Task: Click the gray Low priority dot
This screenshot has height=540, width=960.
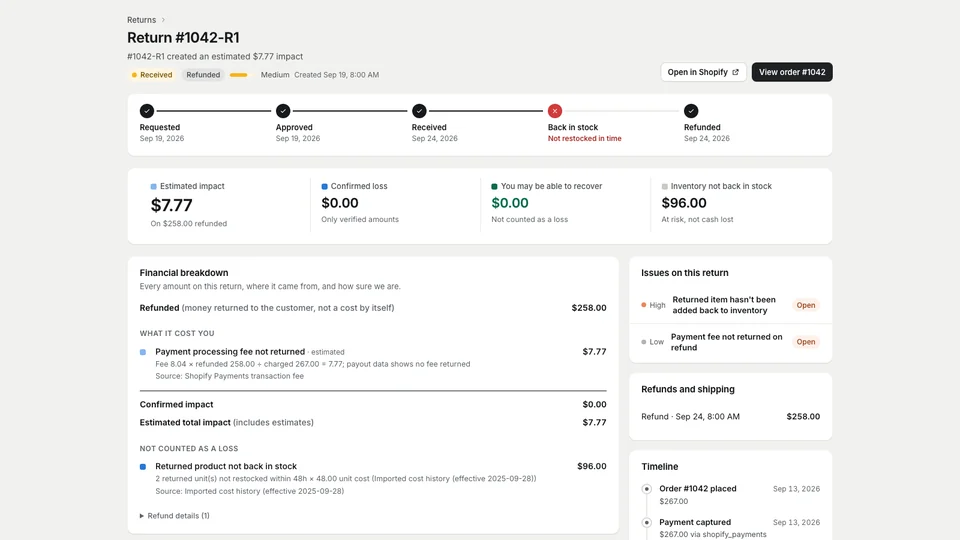Action: coord(643,342)
